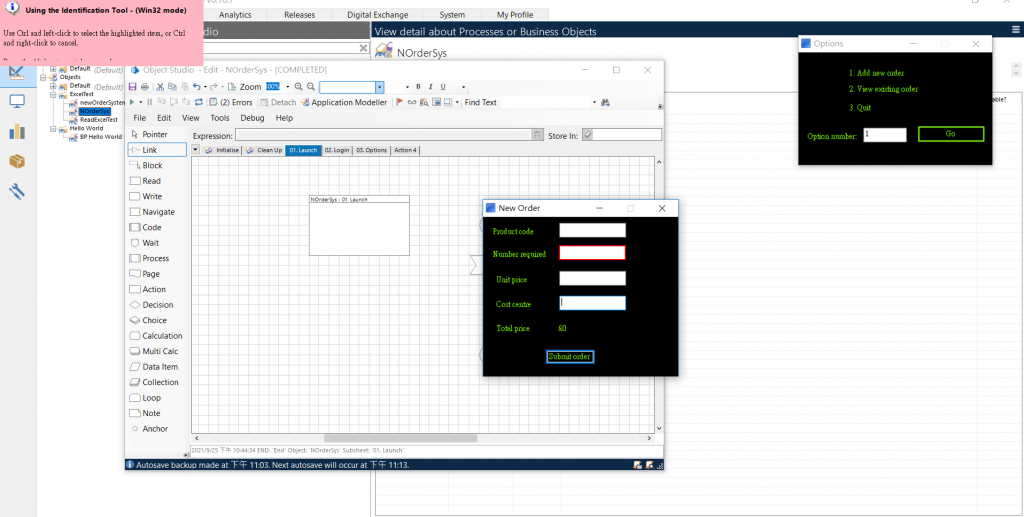Click the Cut scissors icon

(160, 87)
